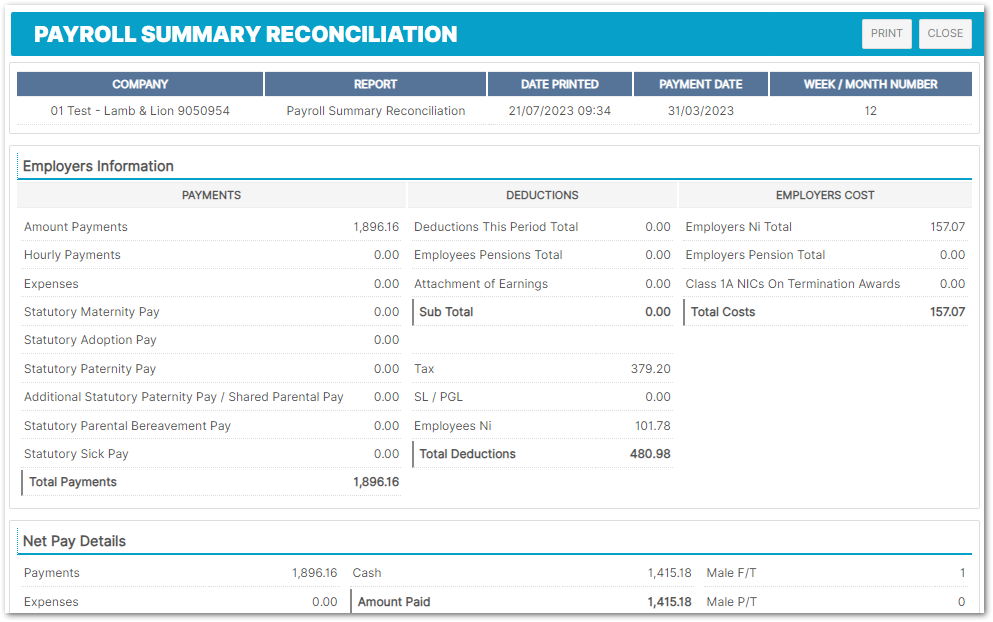Click the REPORT column header
The image size is (993, 622).
coord(375,84)
